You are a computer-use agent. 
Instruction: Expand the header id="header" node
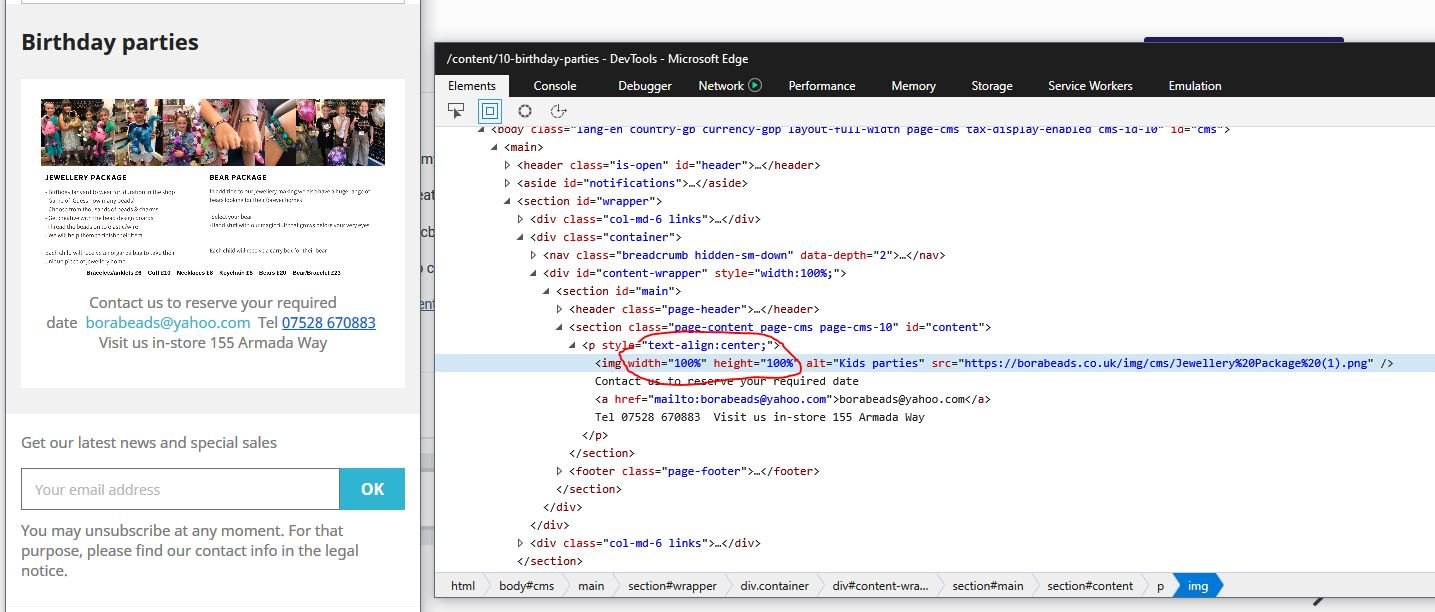click(x=508, y=165)
